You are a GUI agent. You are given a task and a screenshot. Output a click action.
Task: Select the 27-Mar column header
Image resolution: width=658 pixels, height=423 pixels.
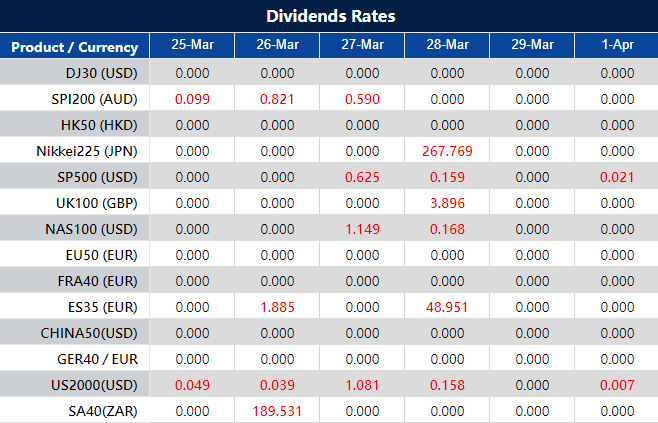click(x=362, y=46)
